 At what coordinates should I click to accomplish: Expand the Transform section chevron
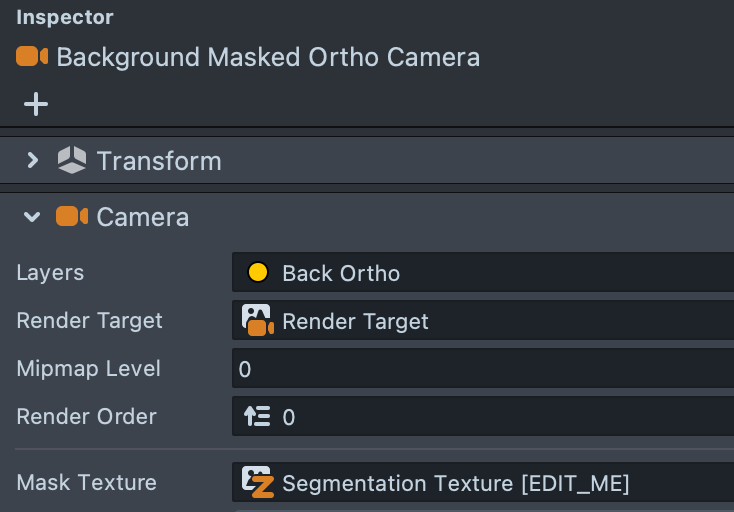pos(32,160)
